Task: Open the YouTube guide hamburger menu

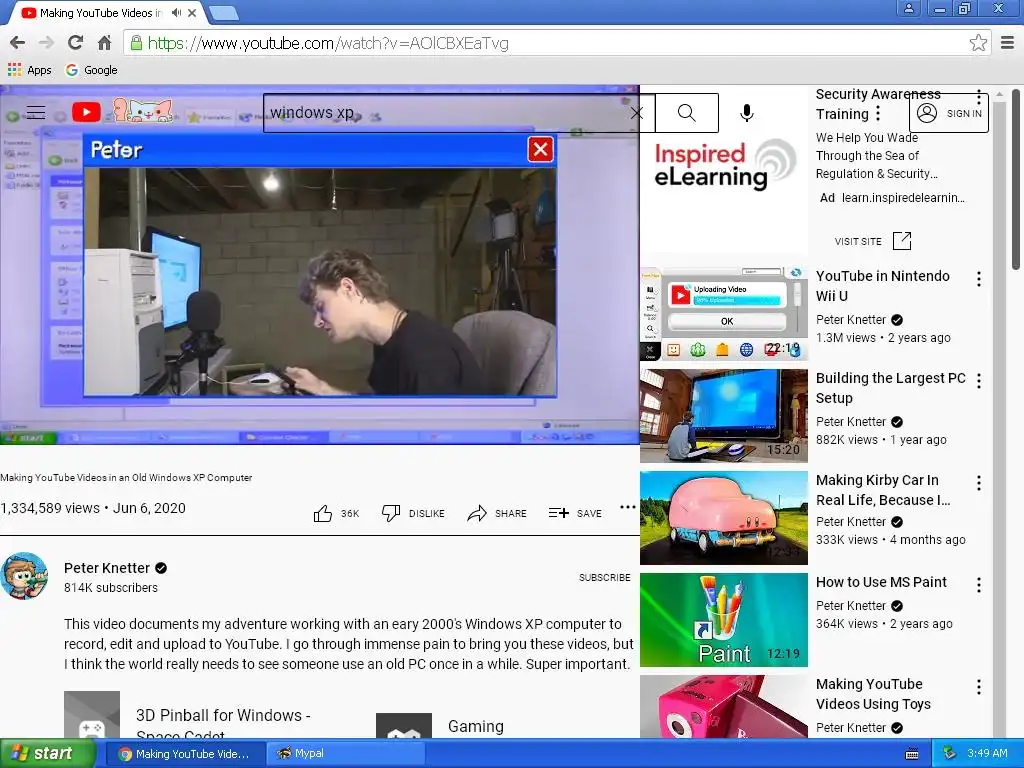Action: (36, 112)
